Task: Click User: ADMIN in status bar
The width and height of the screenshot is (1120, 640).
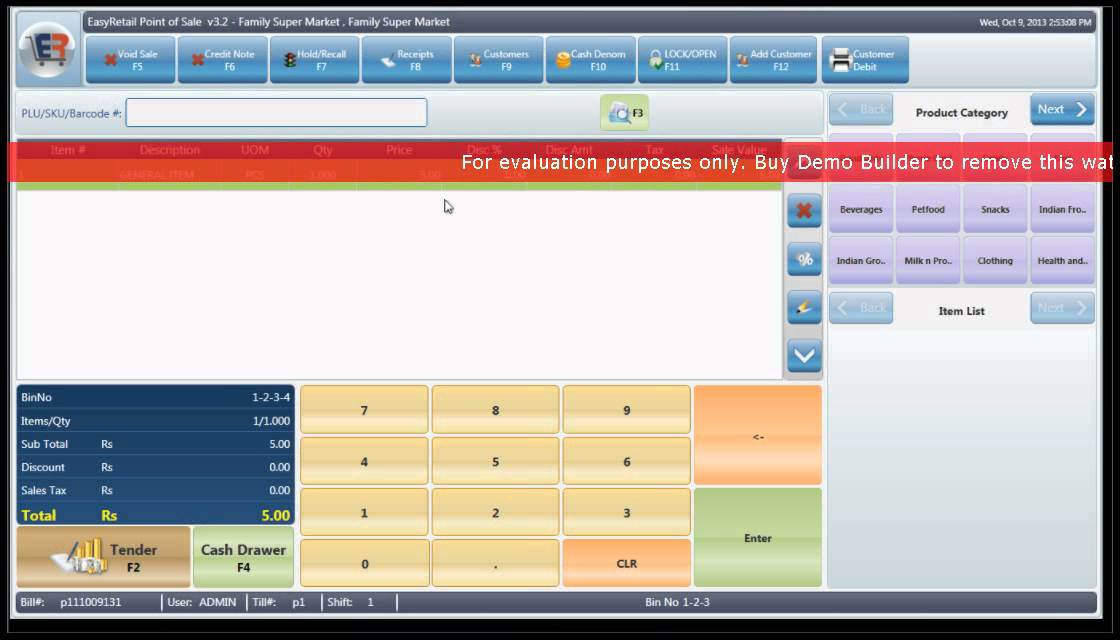Action: pos(201,602)
